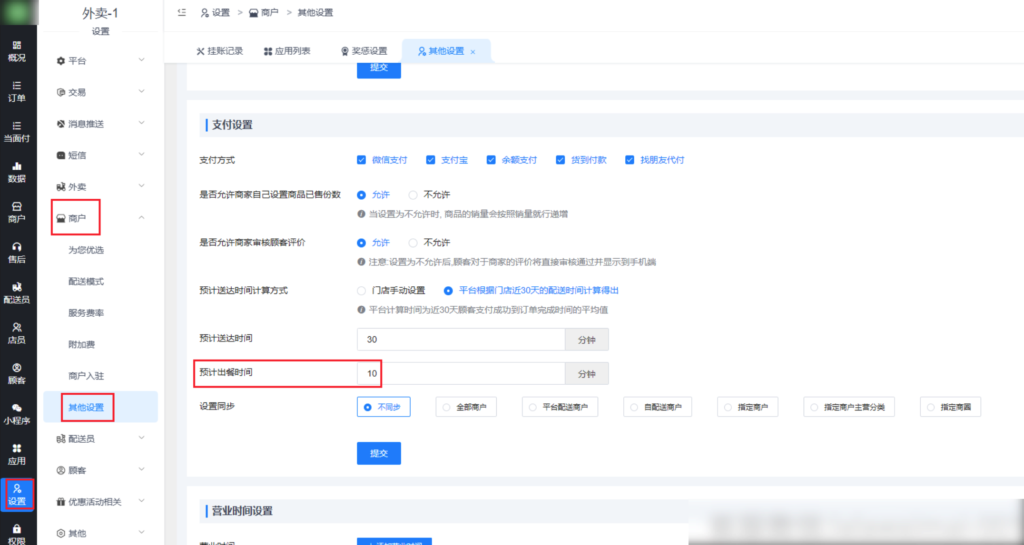Screen dimensions: 1024x545
Task: Select the 指定商圈 sync option
Action: coord(950,407)
